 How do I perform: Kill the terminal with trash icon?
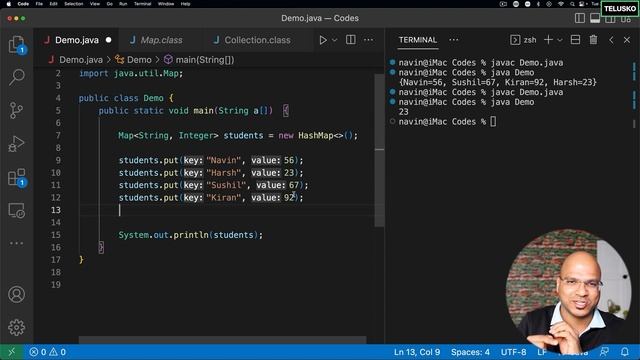click(x=593, y=40)
